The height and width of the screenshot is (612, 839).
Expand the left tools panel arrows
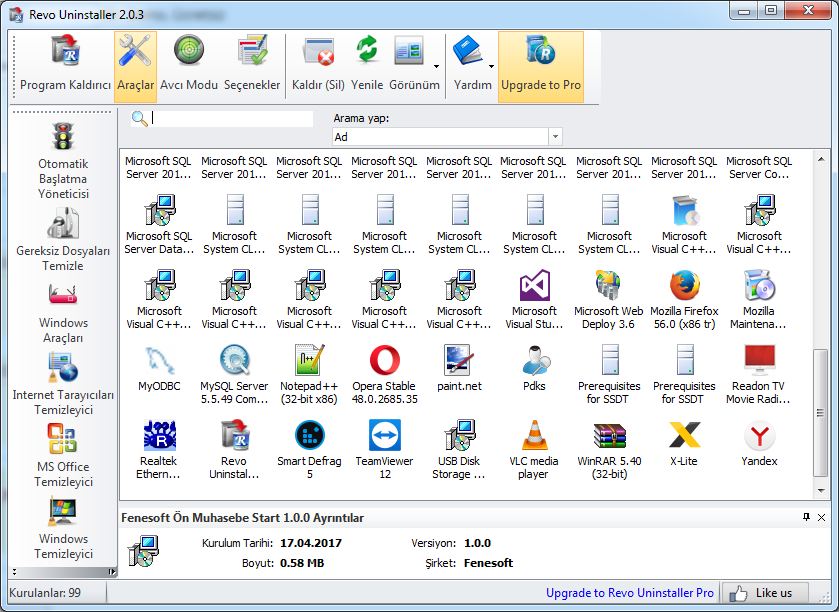point(112,572)
